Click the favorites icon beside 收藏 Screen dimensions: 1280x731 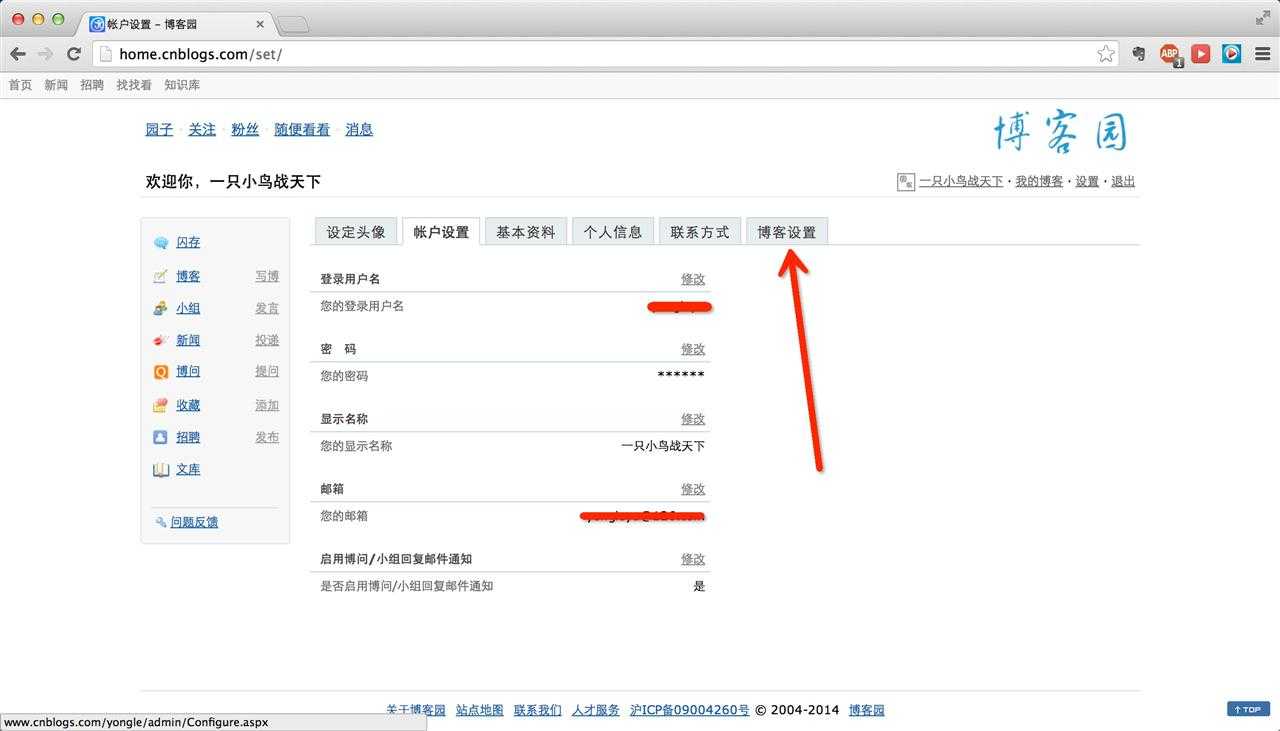pos(161,405)
